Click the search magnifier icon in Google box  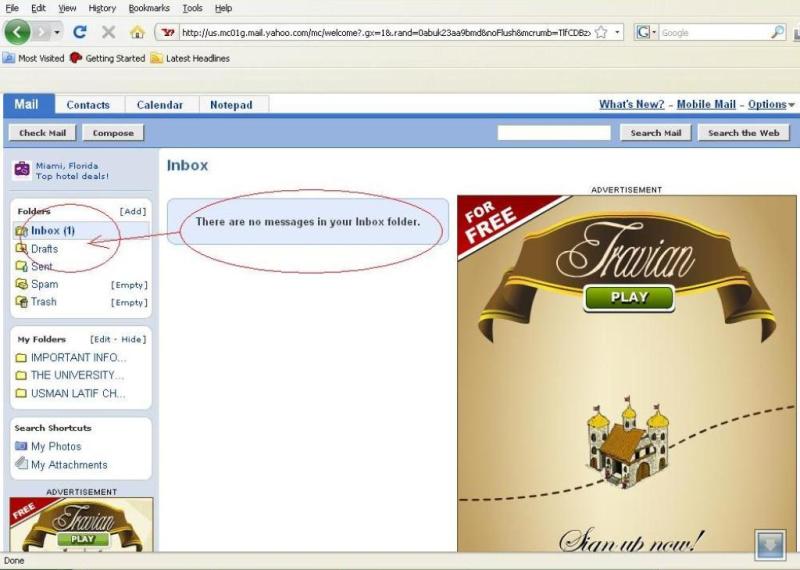click(777, 32)
